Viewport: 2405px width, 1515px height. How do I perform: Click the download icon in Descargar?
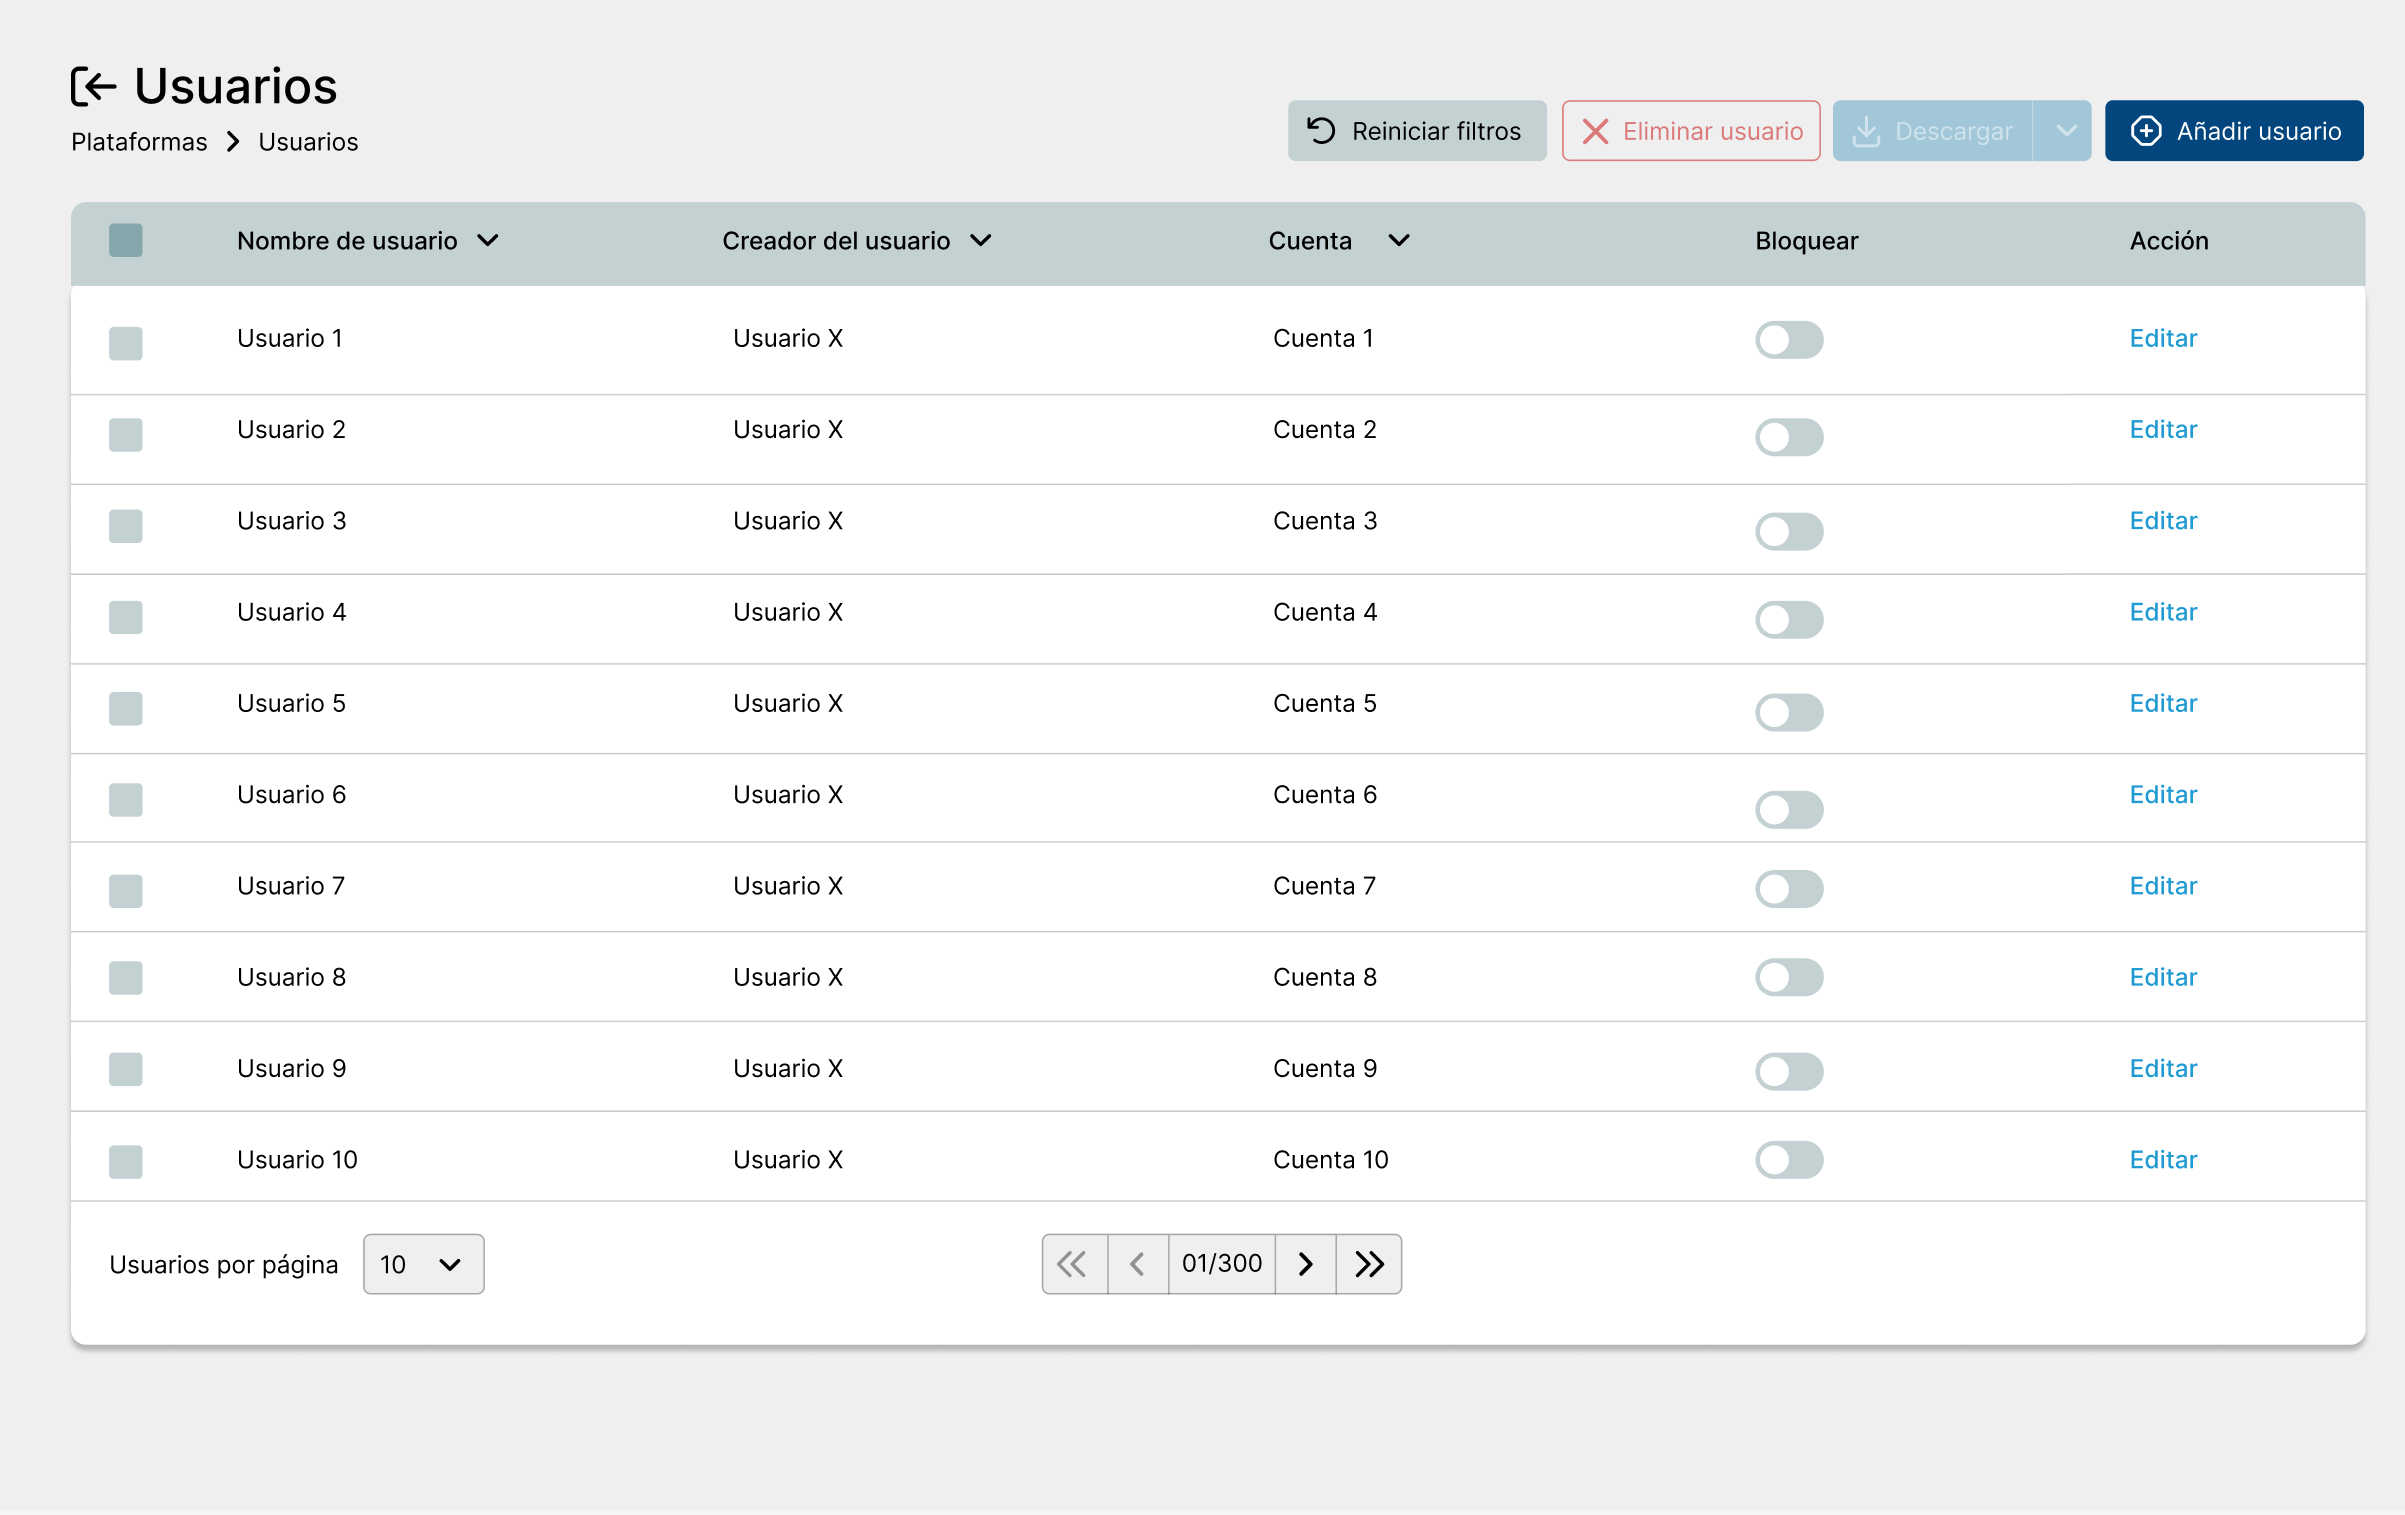(x=1866, y=131)
